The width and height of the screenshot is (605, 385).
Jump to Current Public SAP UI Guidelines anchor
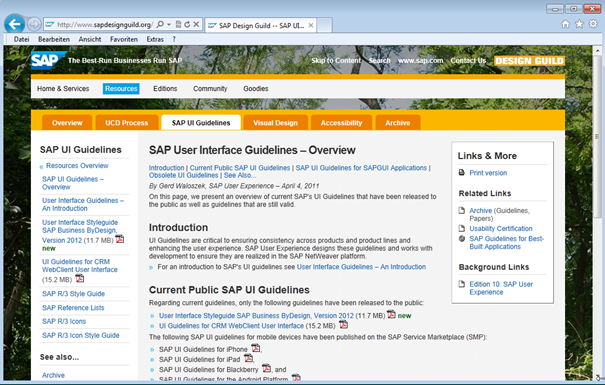coord(240,168)
